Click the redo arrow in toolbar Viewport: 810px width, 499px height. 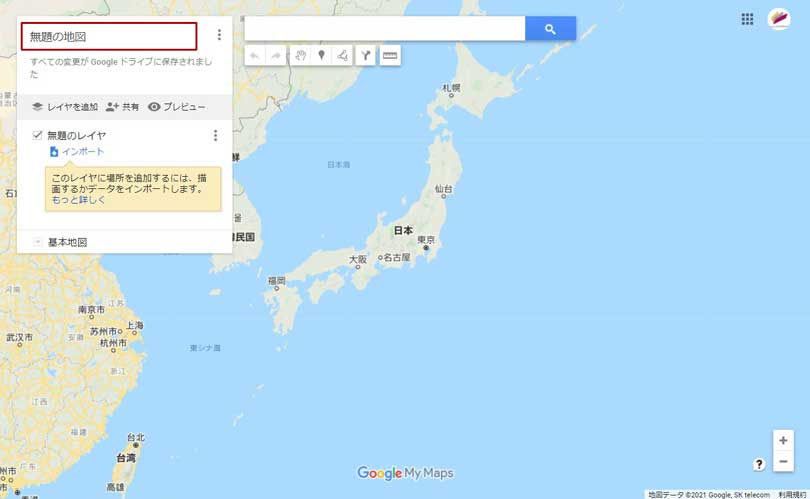click(x=276, y=55)
